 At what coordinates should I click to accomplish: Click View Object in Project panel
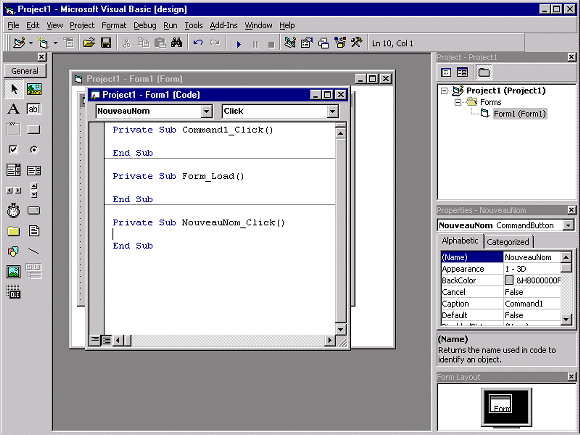[462, 72]
